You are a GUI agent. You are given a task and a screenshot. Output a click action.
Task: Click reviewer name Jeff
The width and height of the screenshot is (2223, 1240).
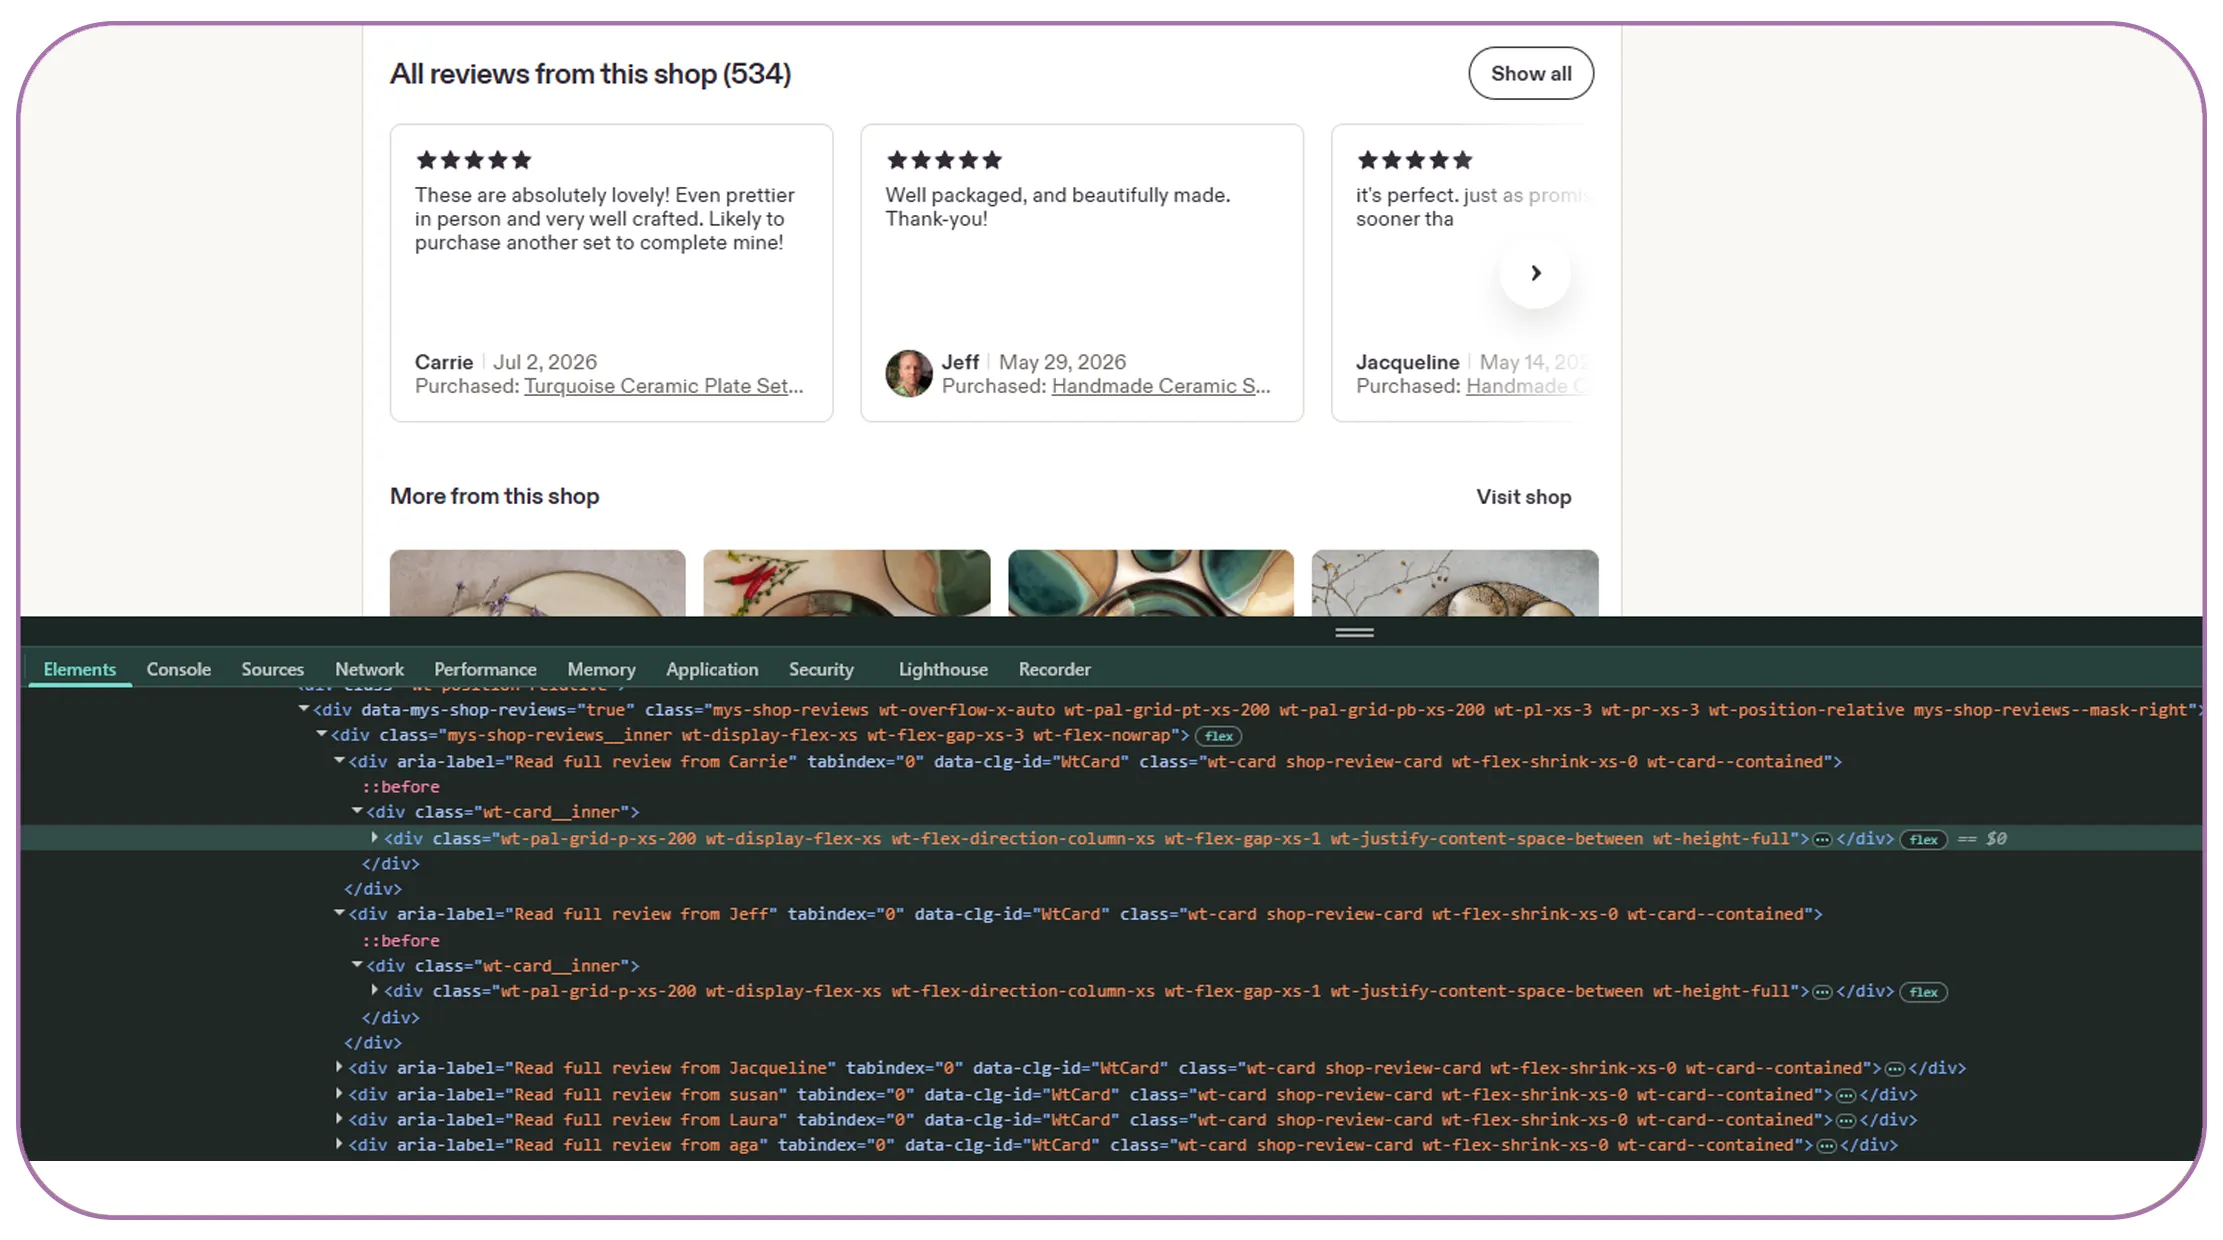(960, 362)
